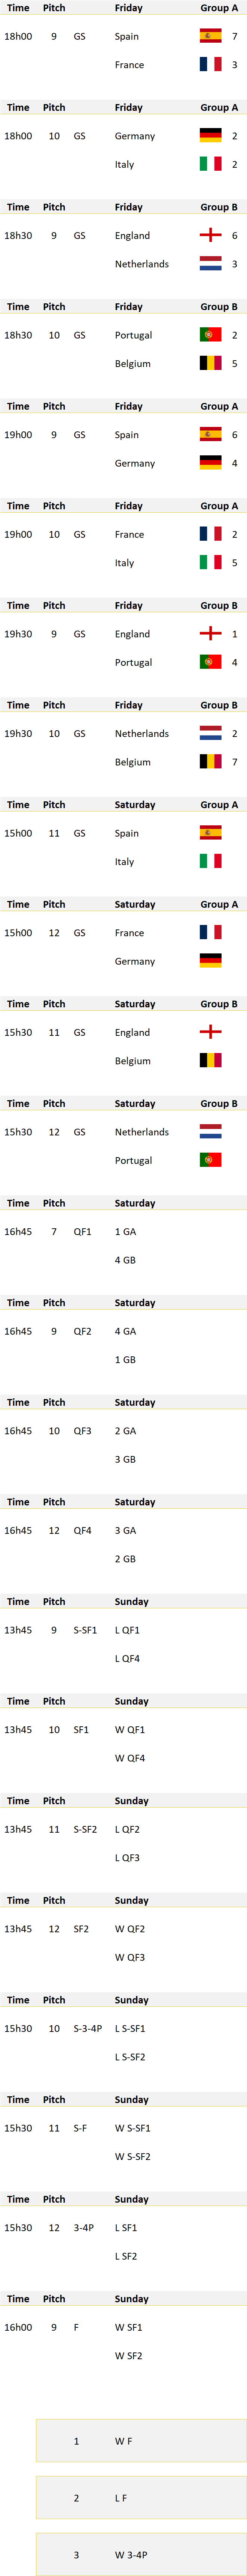The height and width of the screenshot is (2576, 247).
Task: Click the third place W 3-4P podium row
Action: click(x=141, y=2555)
